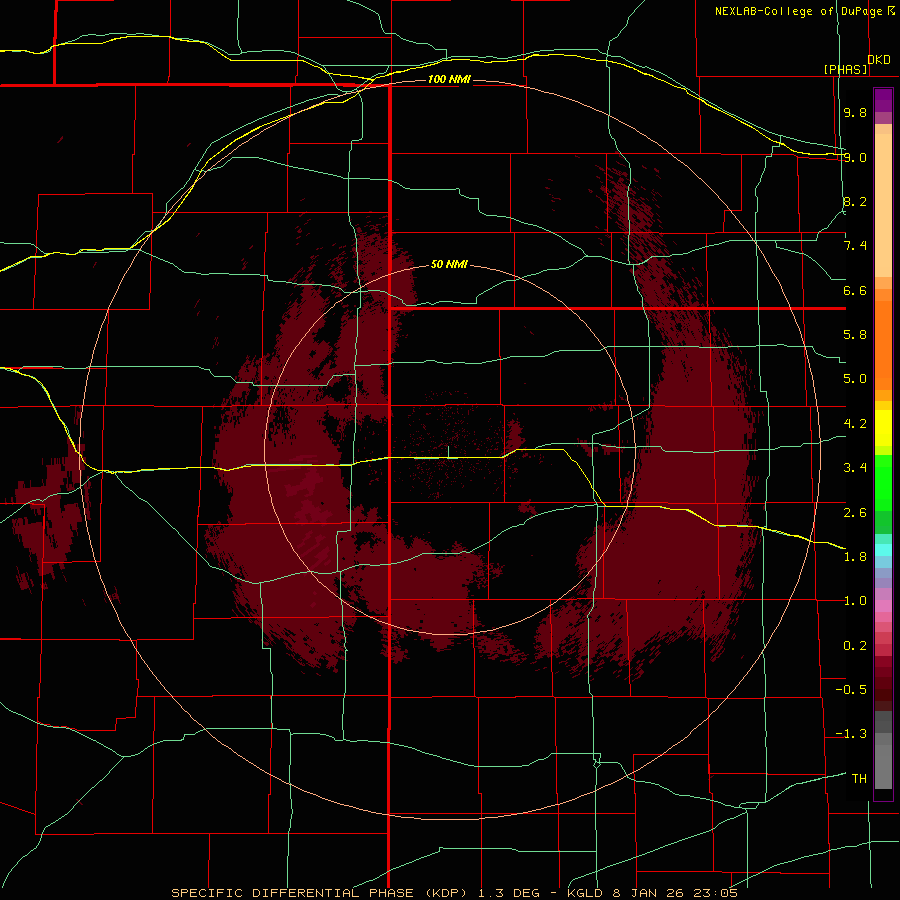Viewport: 900px width, 900px height.
Task: Click the purple top segment of the color bar
Action: (x=883, y=100)
